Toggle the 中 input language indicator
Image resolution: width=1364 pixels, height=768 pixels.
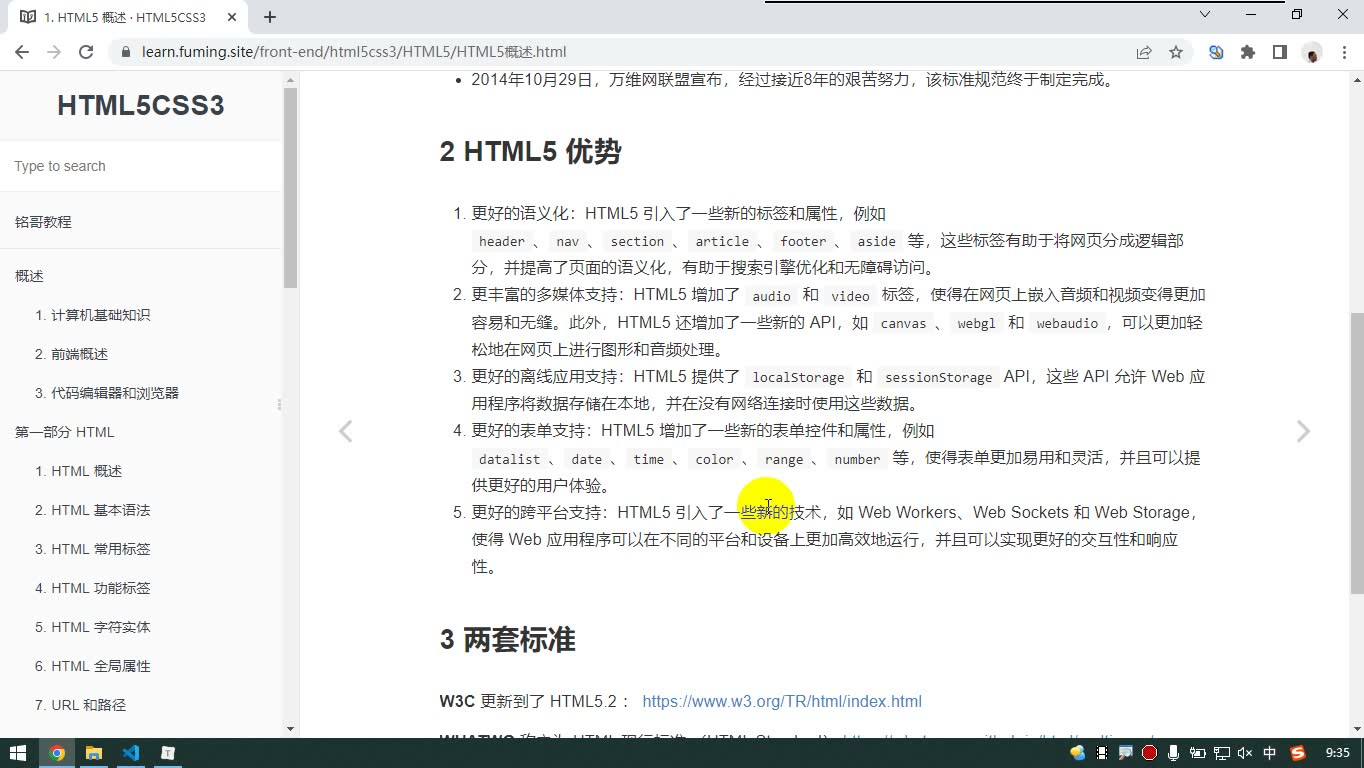click(1270, 753)
